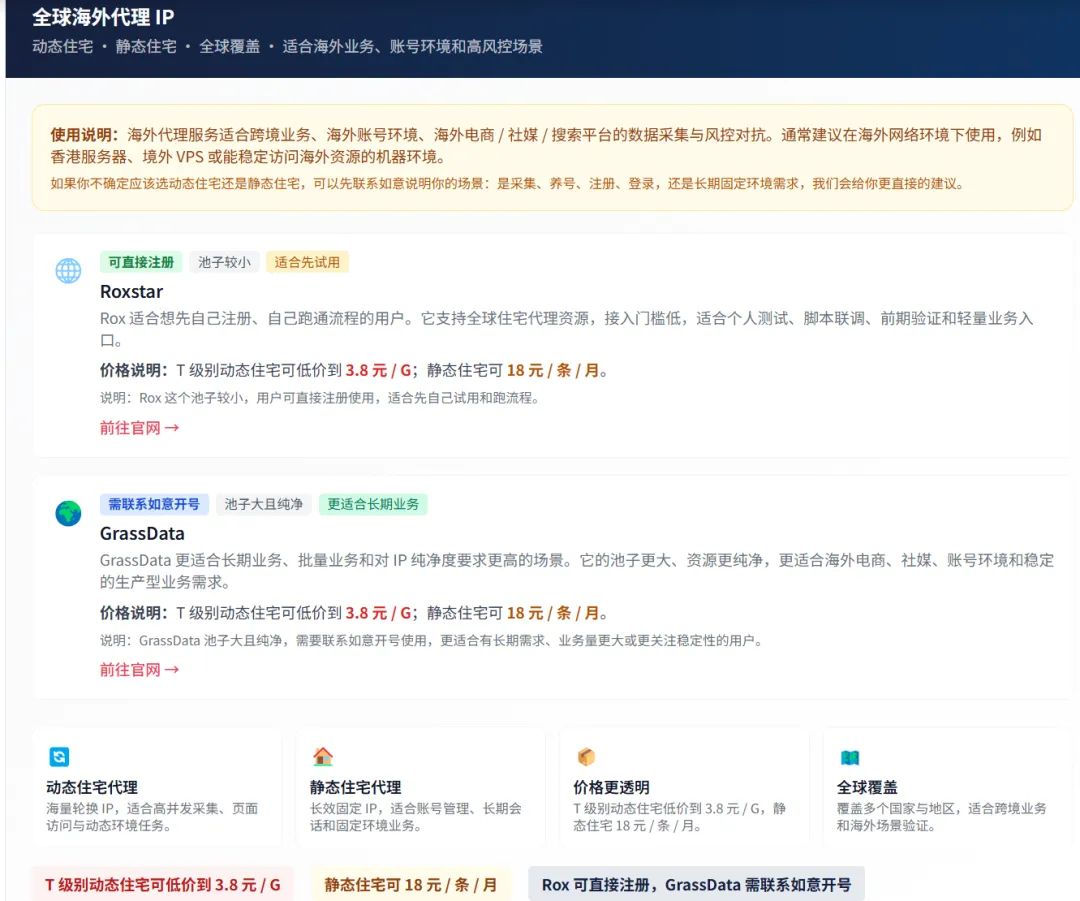The height and width of the screenshot is (901, 1080).
Task: Click the grey badge Rox 可直接注册，GrassData 需联系如意开号
Action: pos(696,884)
